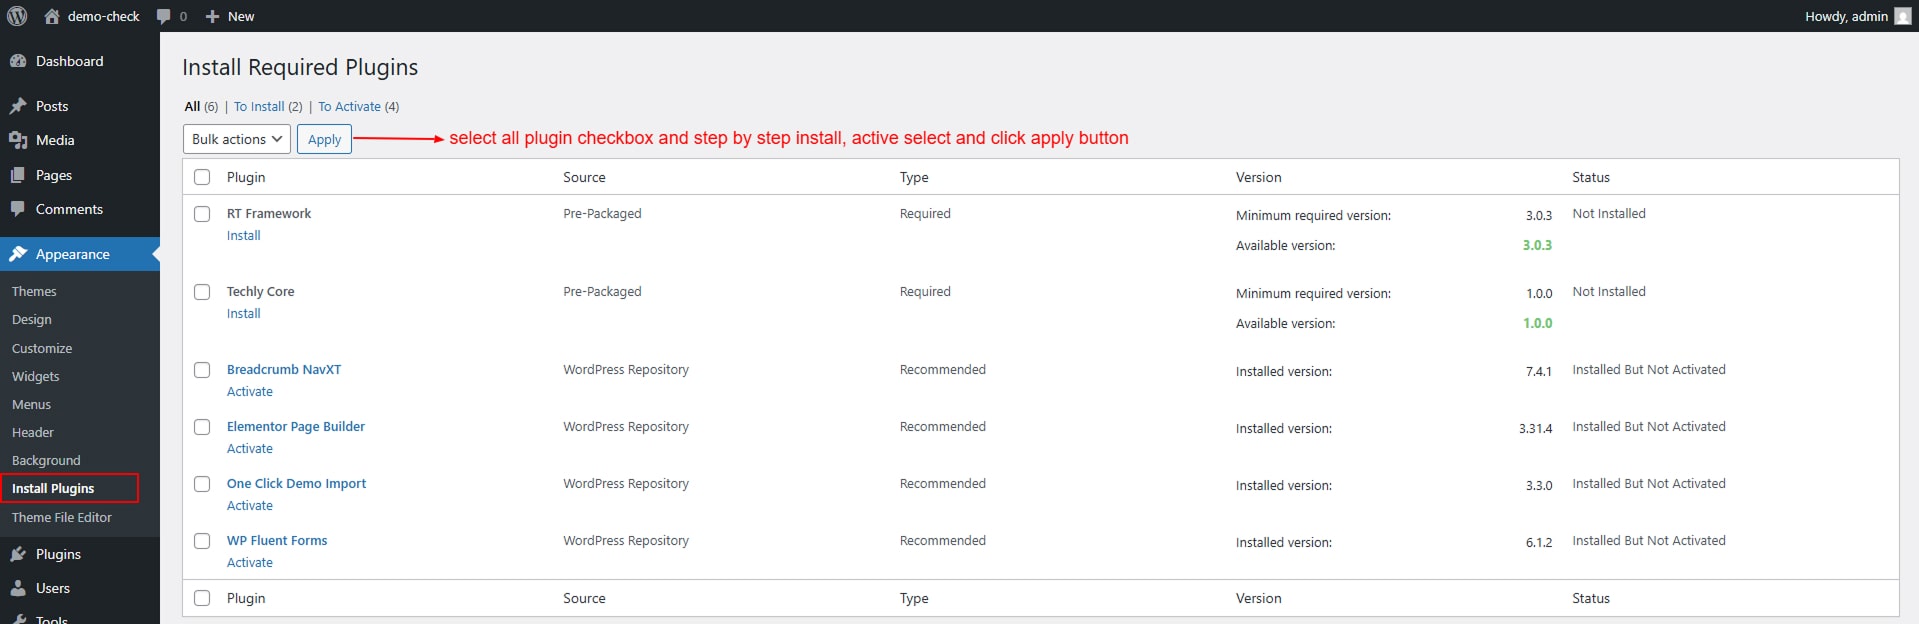Expand the New content menu

coord(230,16)
